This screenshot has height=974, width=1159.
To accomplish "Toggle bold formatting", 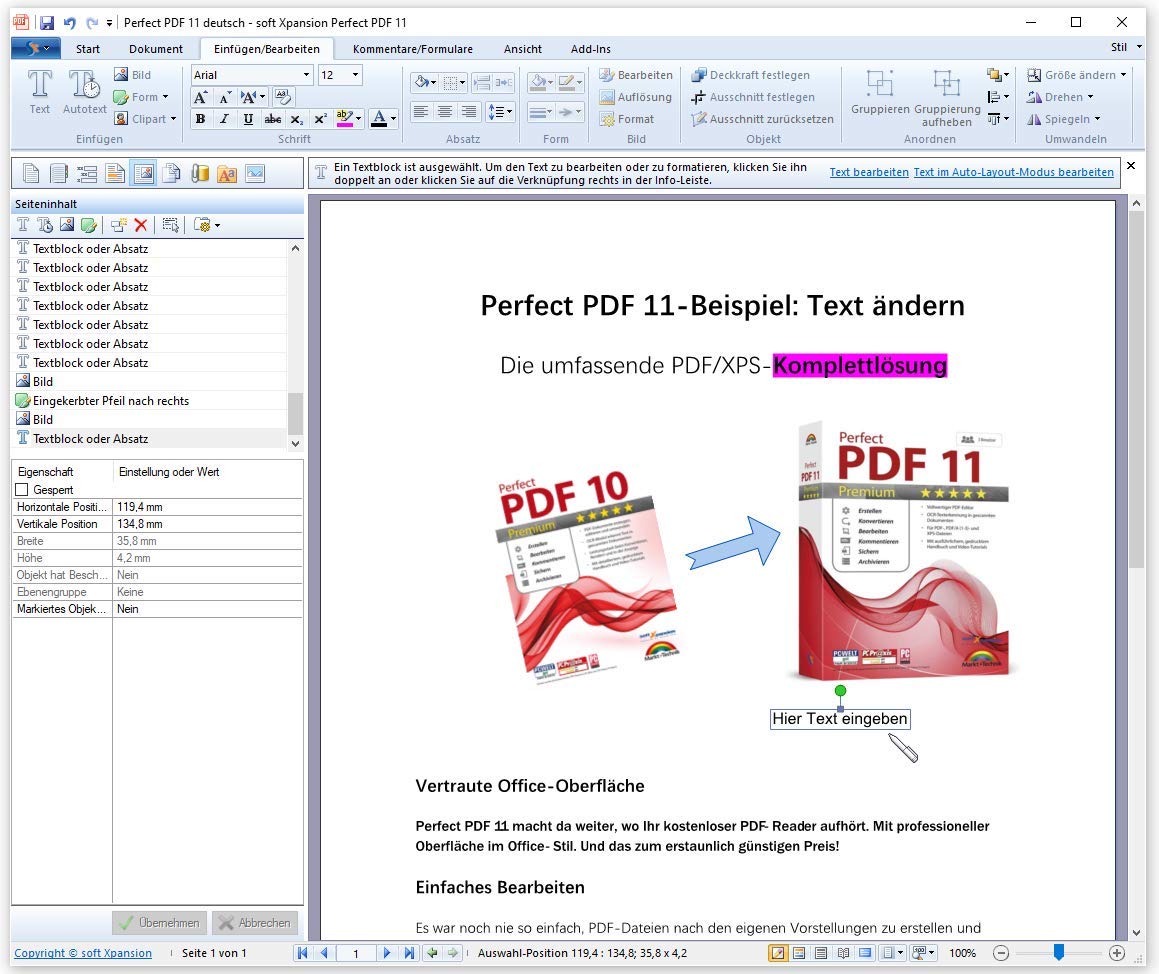I will [x=200, y=119].
